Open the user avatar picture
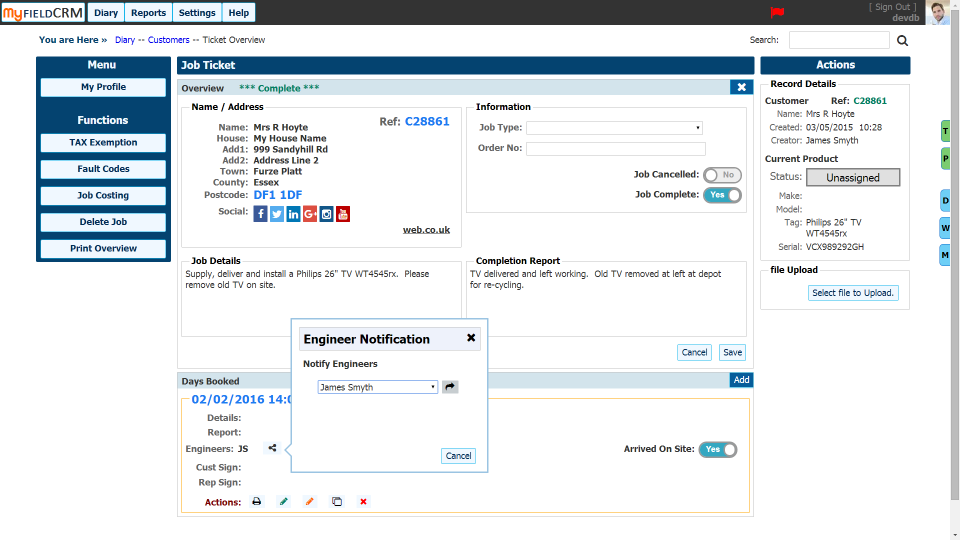This screenshot has width=960, height=540. (x=937, y=12)
